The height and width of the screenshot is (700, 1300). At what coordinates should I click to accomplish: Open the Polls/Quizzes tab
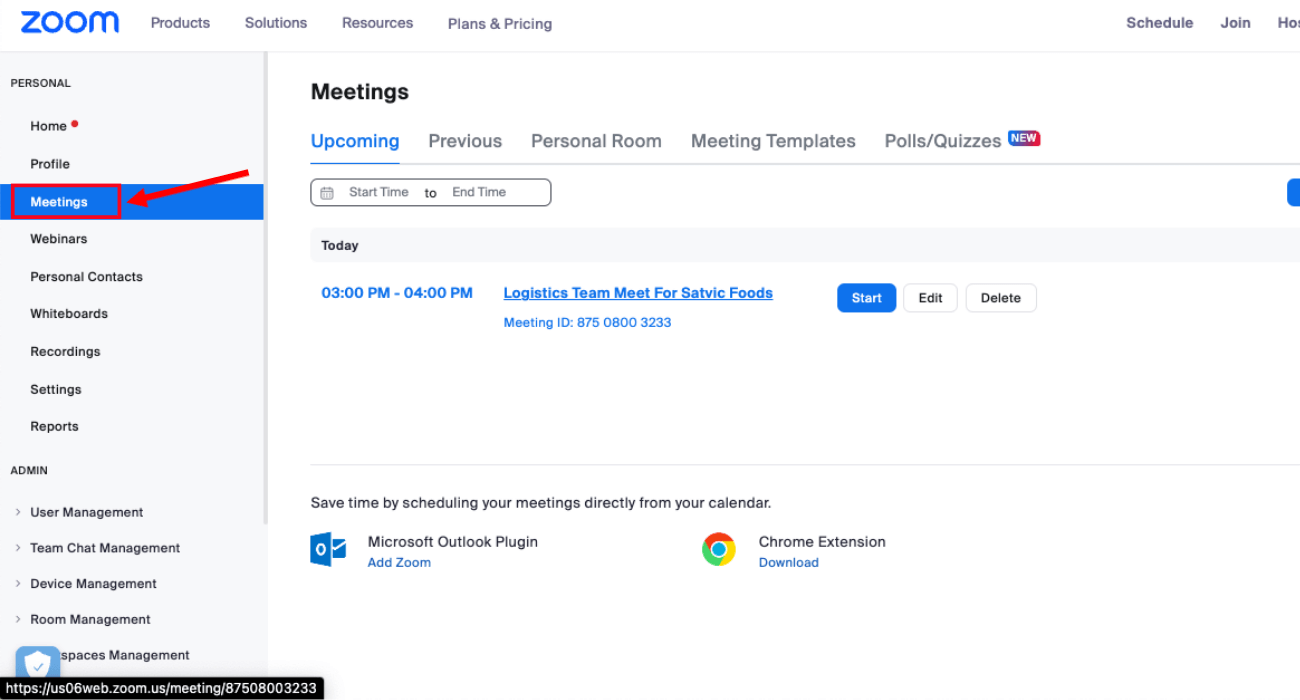point(943,141)
